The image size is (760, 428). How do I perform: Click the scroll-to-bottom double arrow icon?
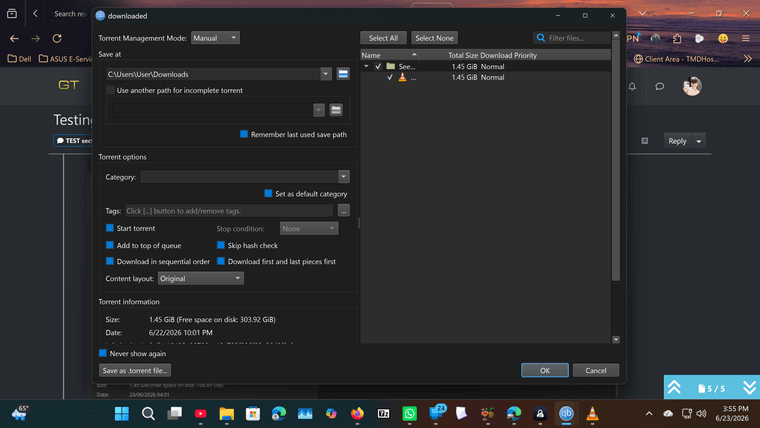[x=749, y=387]
